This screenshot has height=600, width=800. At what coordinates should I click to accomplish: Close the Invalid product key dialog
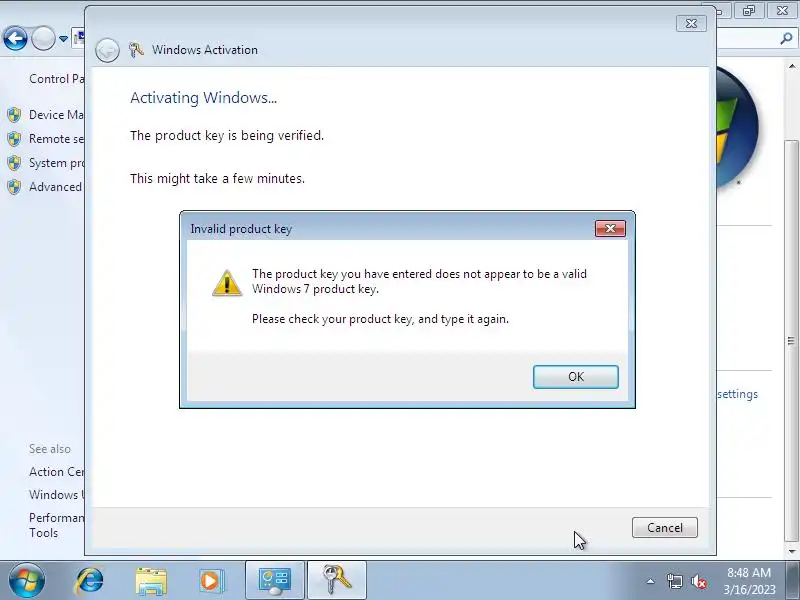coord(610,228)
